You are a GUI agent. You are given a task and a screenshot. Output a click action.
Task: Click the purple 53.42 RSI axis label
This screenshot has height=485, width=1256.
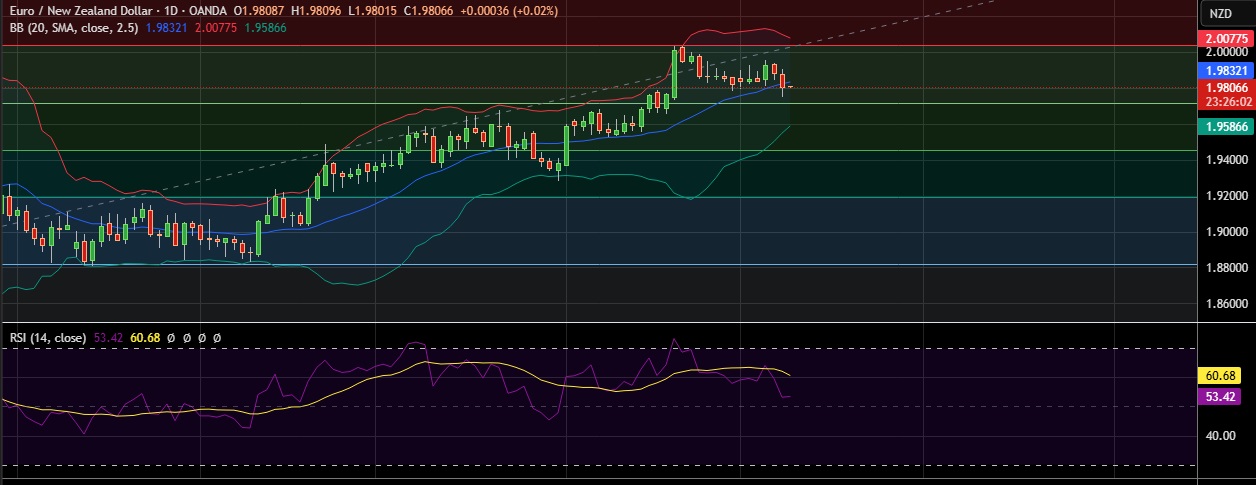click(x=1222, y=397)
